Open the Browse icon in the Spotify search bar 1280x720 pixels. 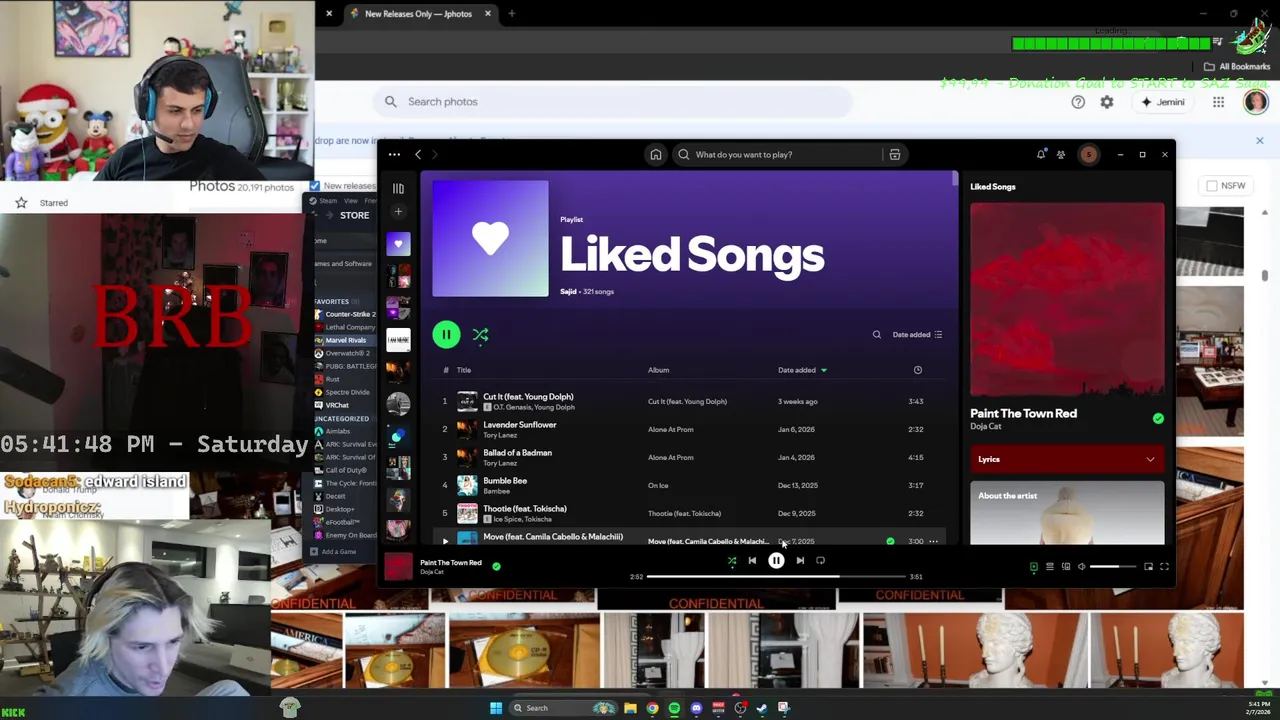pyautogui.click(x=895, y=155)
